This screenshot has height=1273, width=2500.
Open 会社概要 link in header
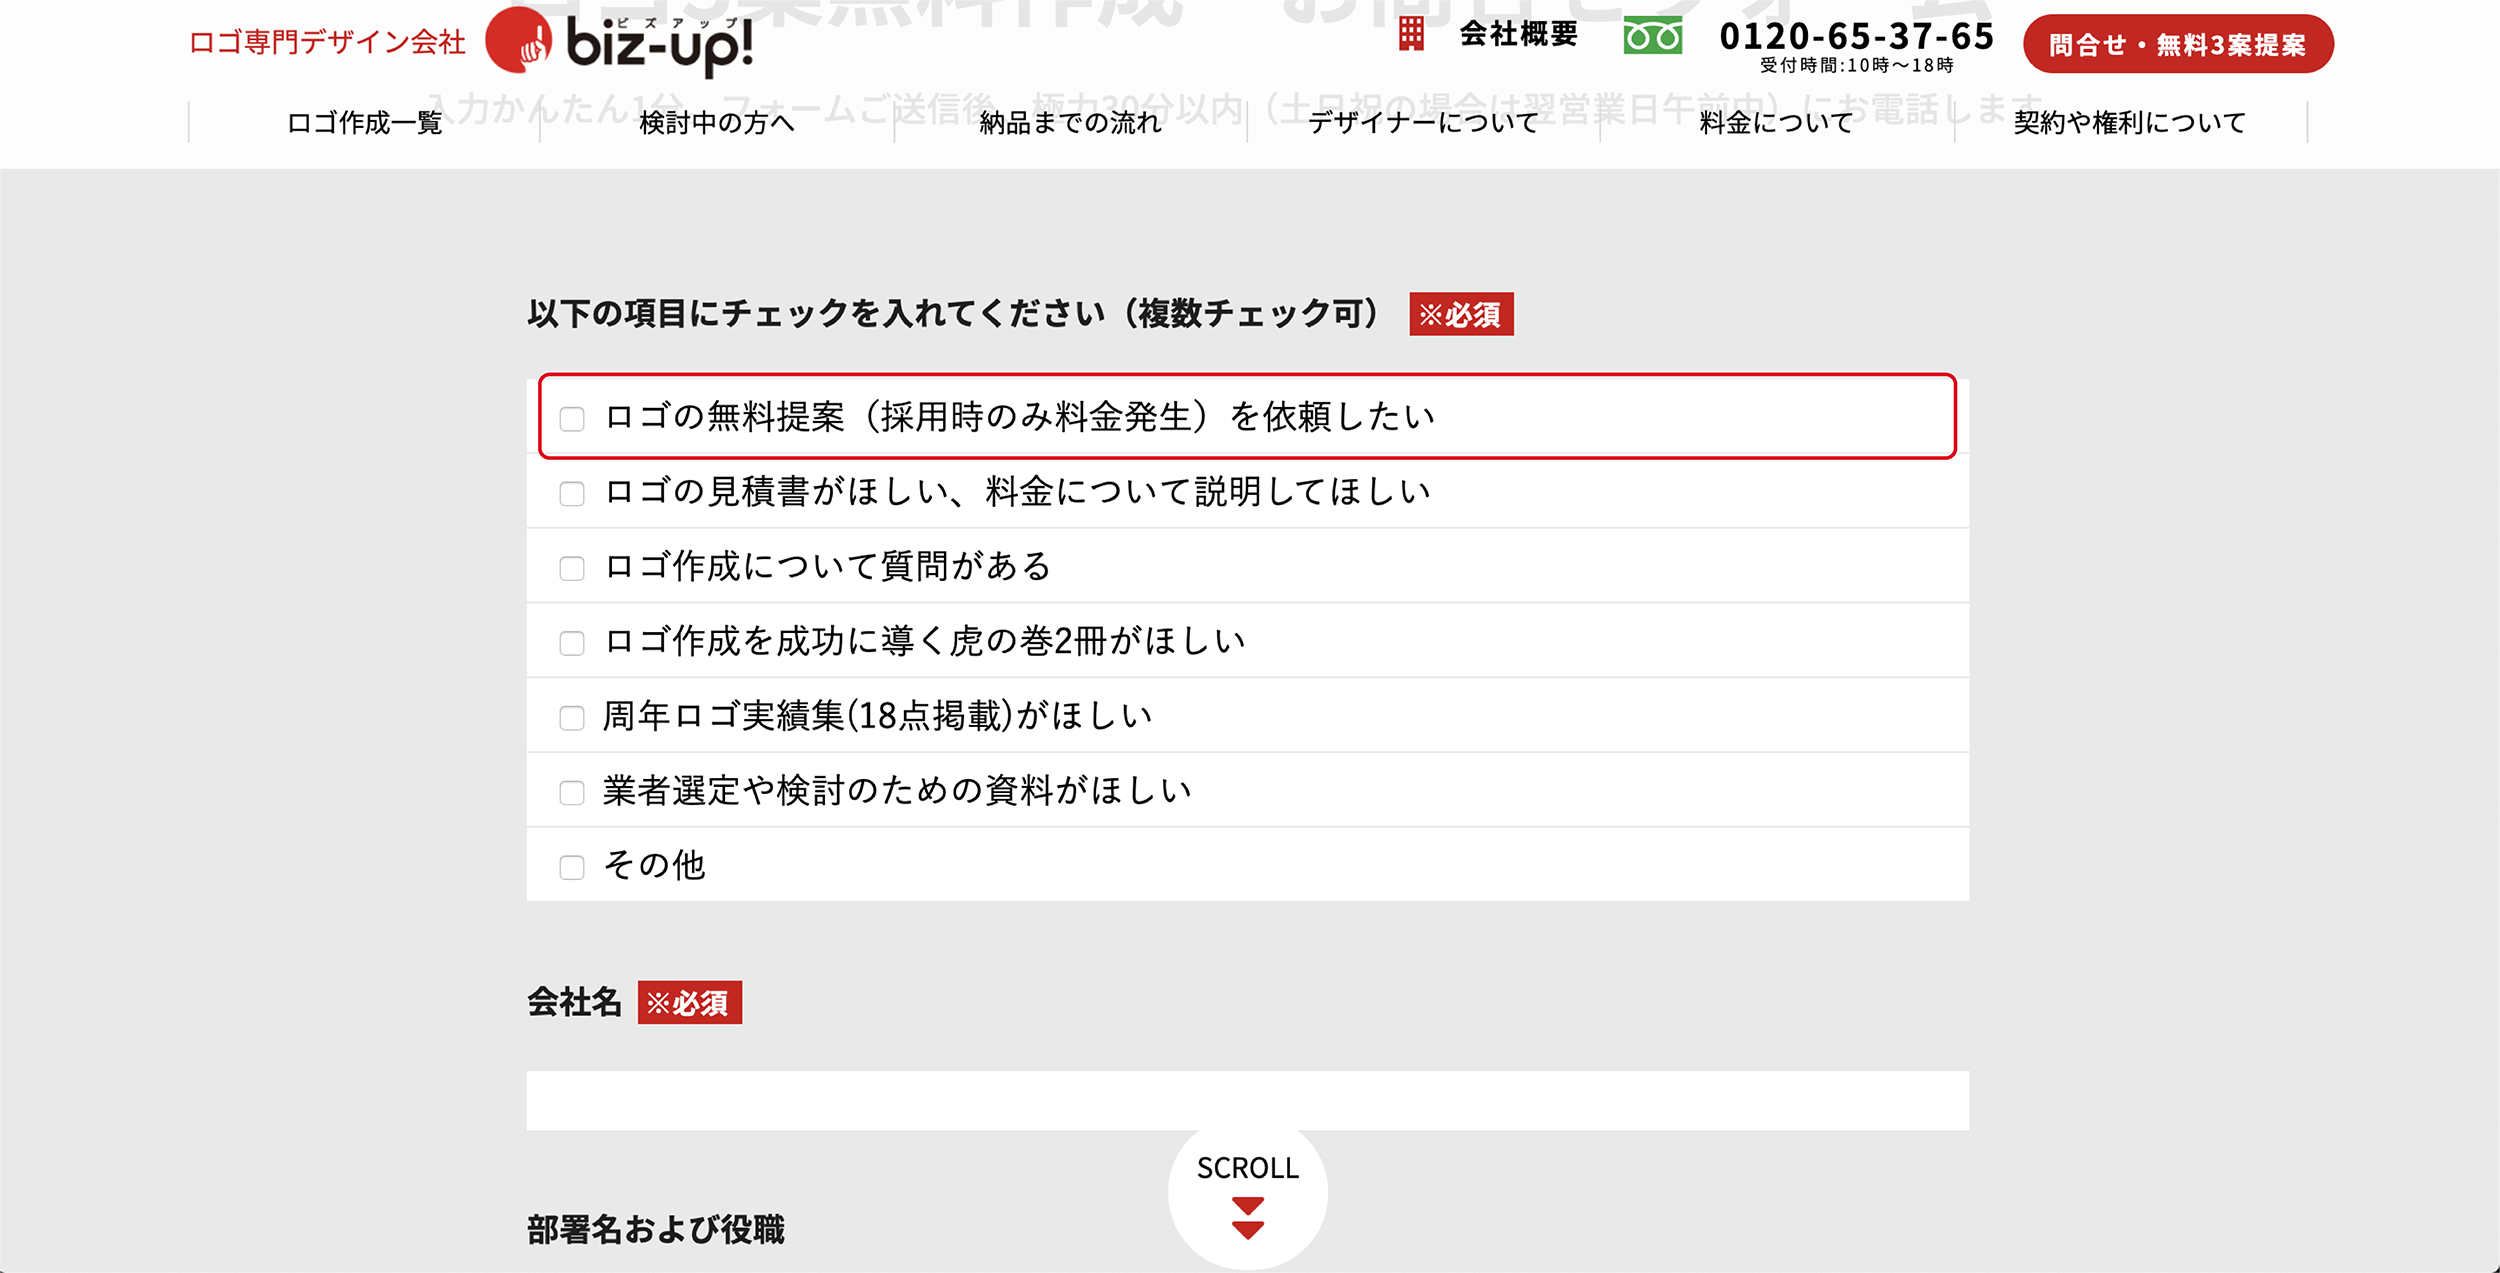pos(1518,34)
